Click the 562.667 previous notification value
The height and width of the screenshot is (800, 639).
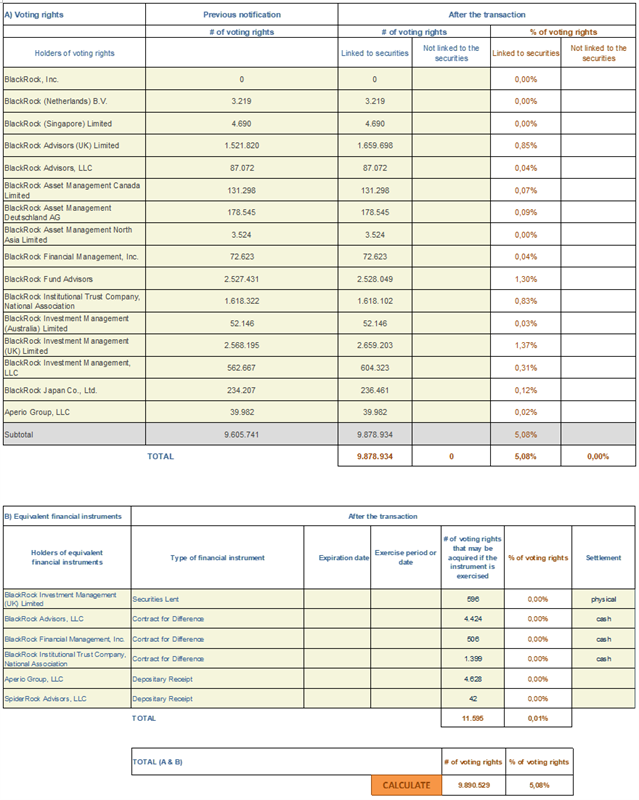tap(241, 368)
